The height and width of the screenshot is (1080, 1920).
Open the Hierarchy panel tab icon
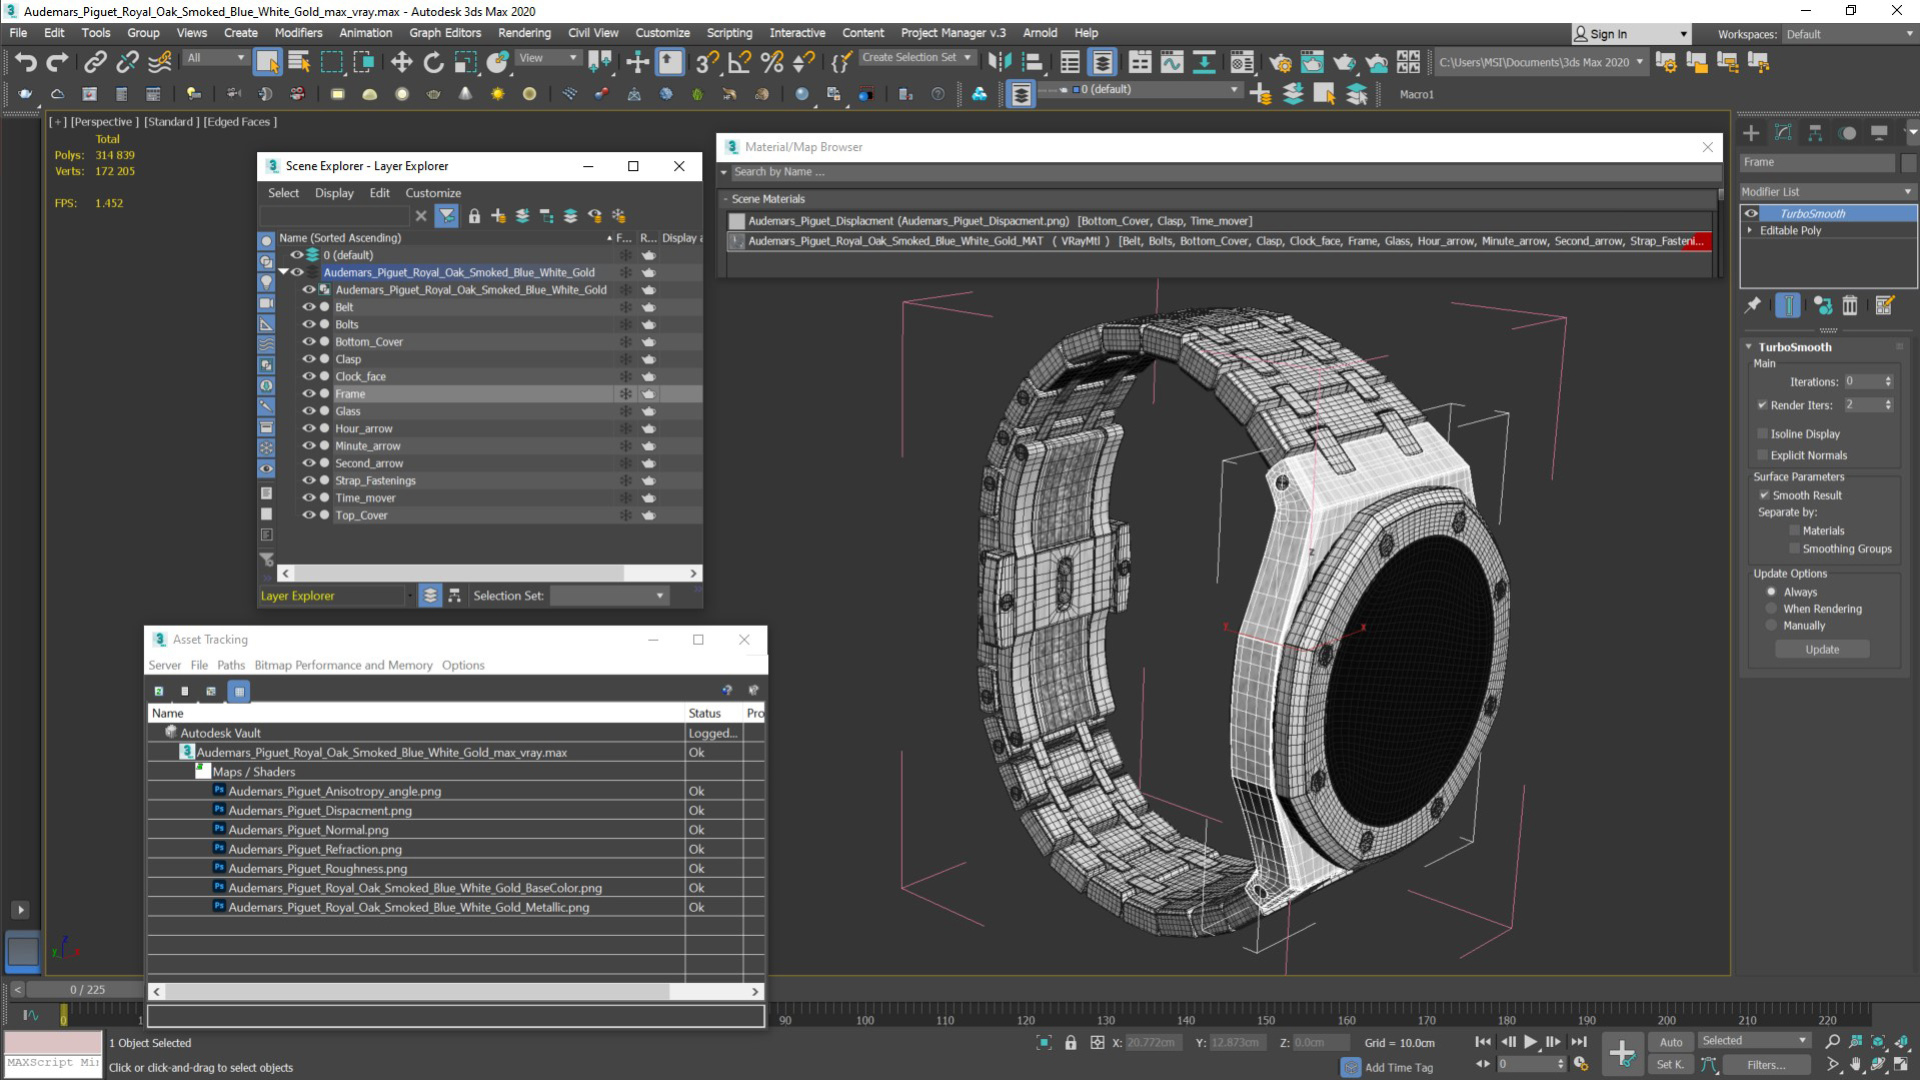point(1815,133)
